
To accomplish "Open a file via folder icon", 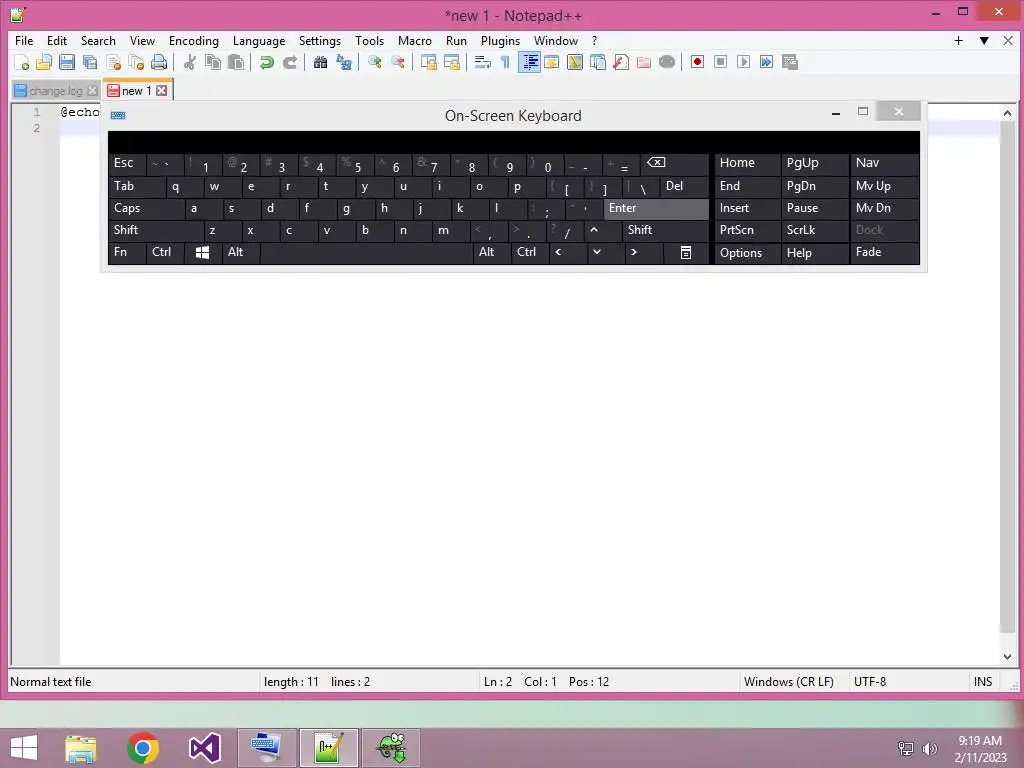I will coord(44,62).
